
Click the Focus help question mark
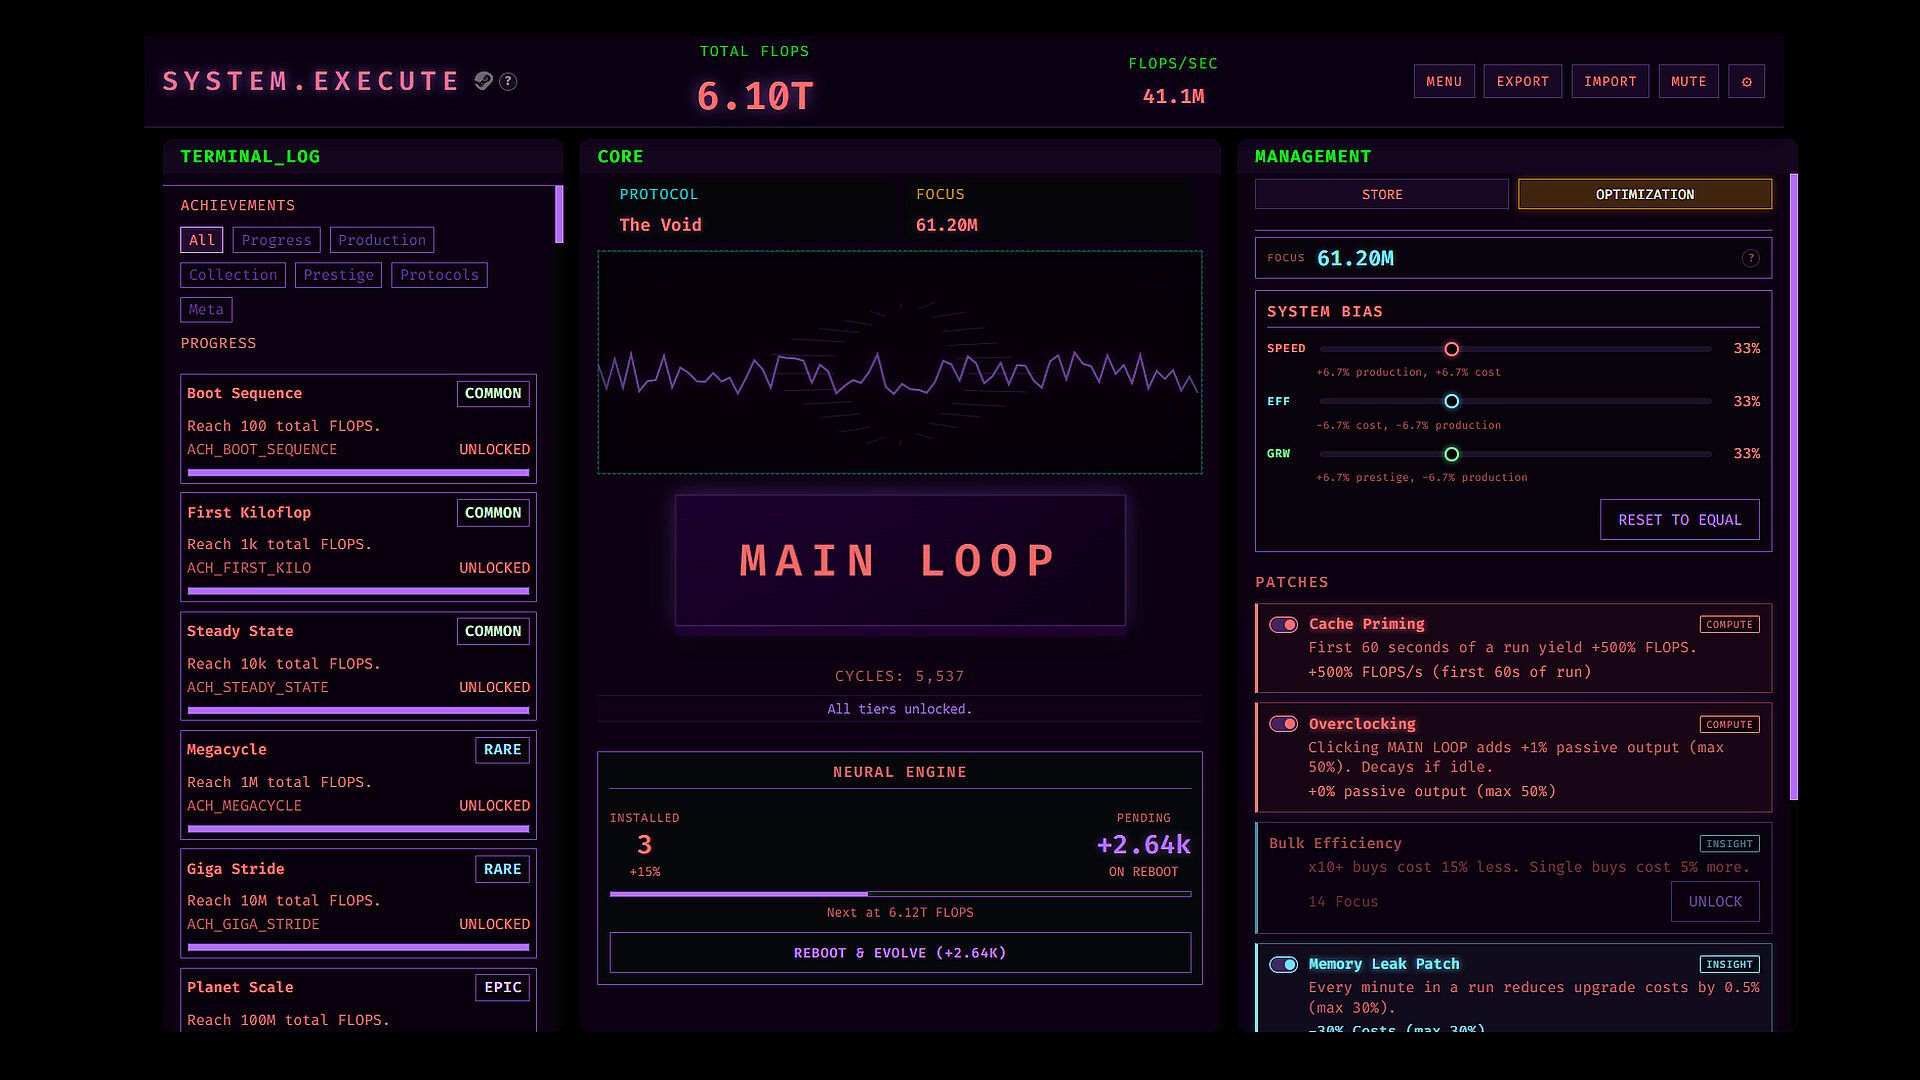[x=1750, y=258]
